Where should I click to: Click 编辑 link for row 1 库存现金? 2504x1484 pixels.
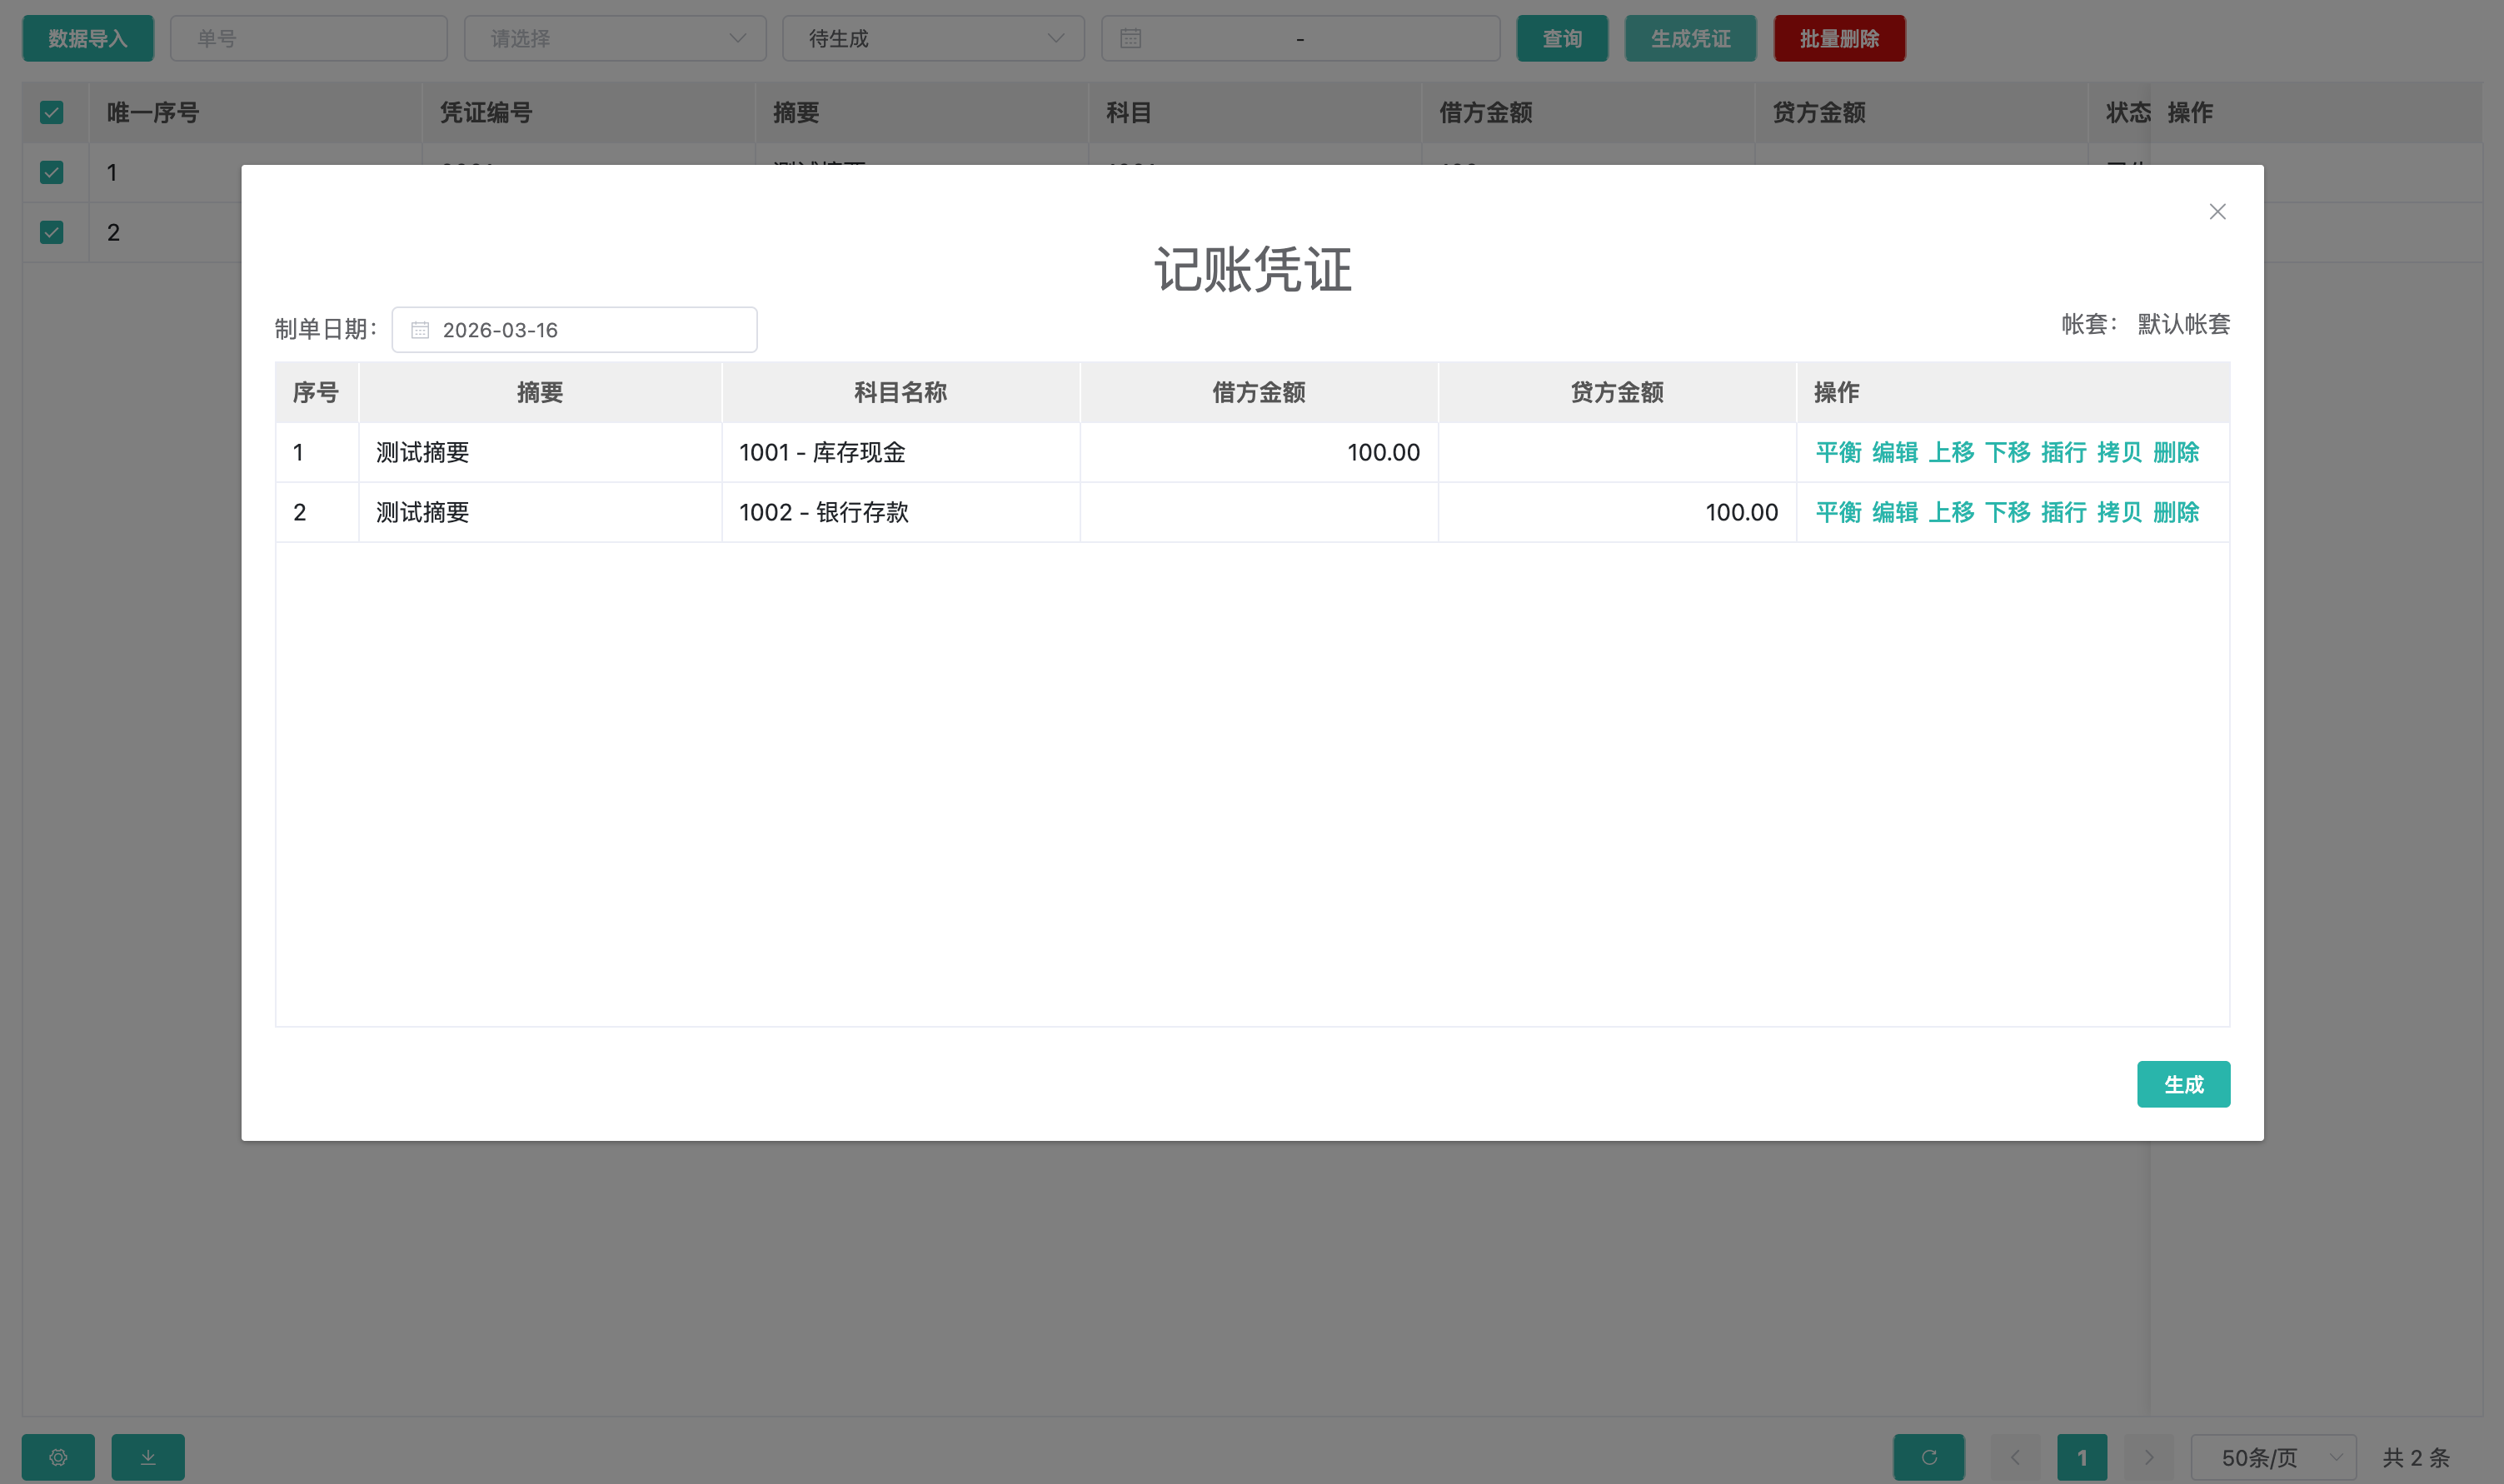[1894, 452]
